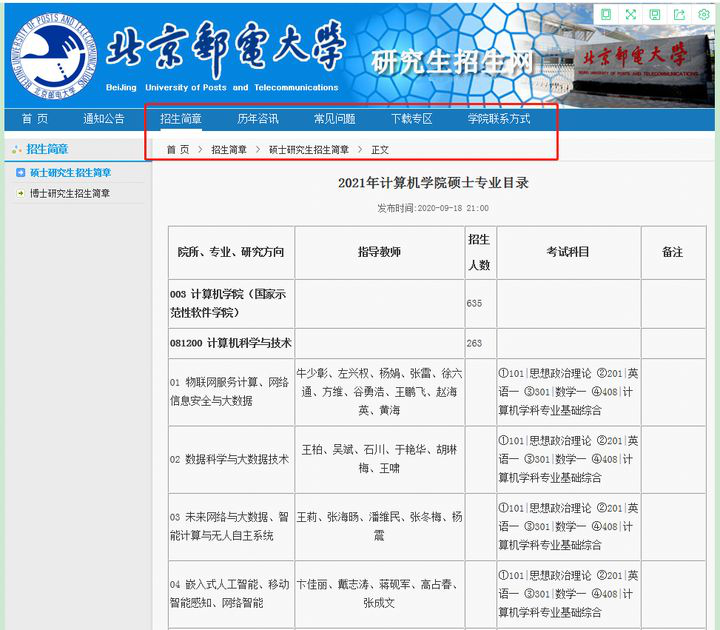Select the 招生简章 navigation tab
The height and width of the screenshot is (630, 720).
tap(181, 119)
